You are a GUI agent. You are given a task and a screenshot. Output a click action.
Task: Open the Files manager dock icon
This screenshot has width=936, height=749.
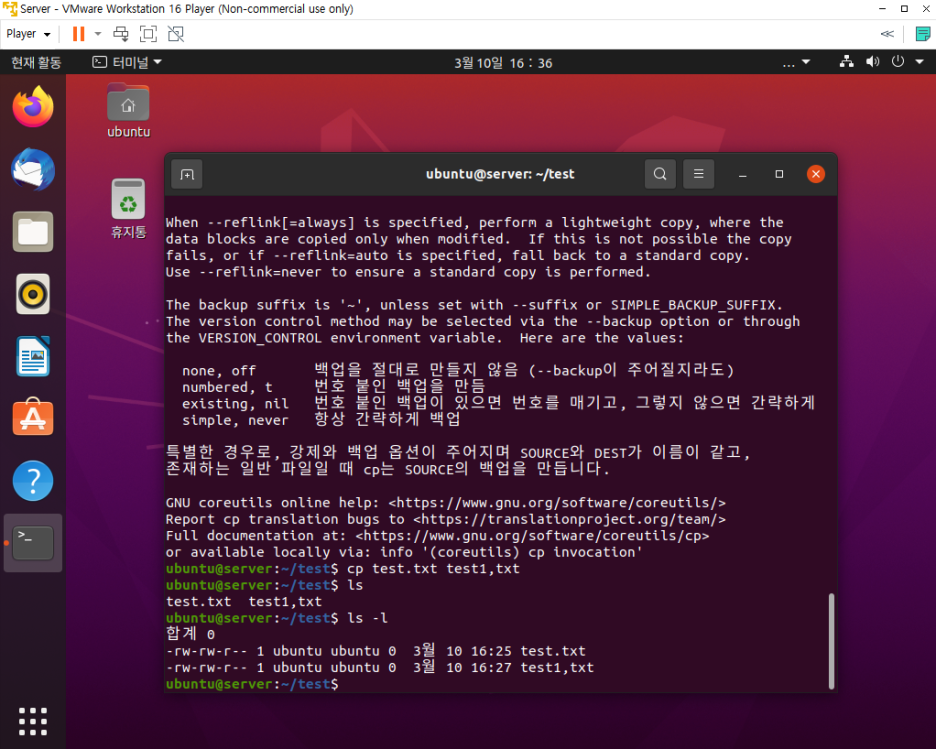[x=33, y=232]
